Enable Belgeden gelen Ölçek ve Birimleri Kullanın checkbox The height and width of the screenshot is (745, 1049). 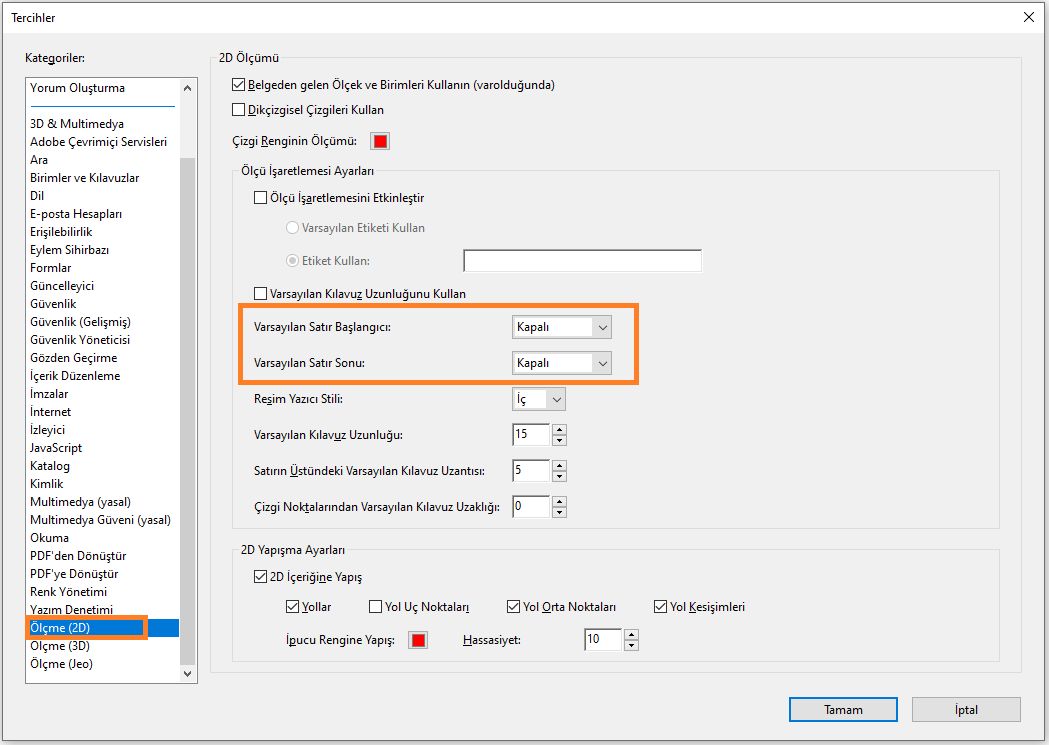point(238,85)
